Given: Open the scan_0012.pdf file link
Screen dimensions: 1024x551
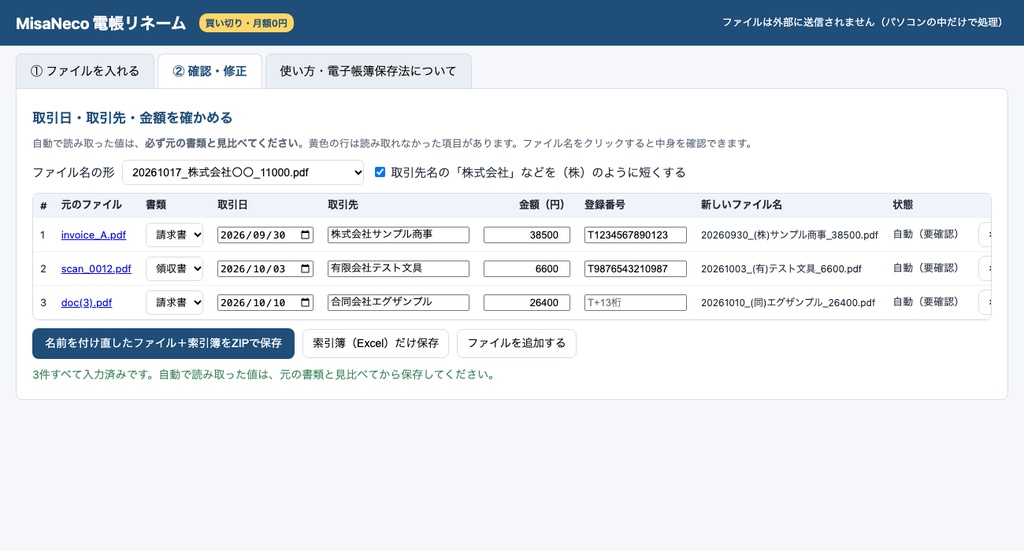Looking at the screenshot, I should pos(96,269).
